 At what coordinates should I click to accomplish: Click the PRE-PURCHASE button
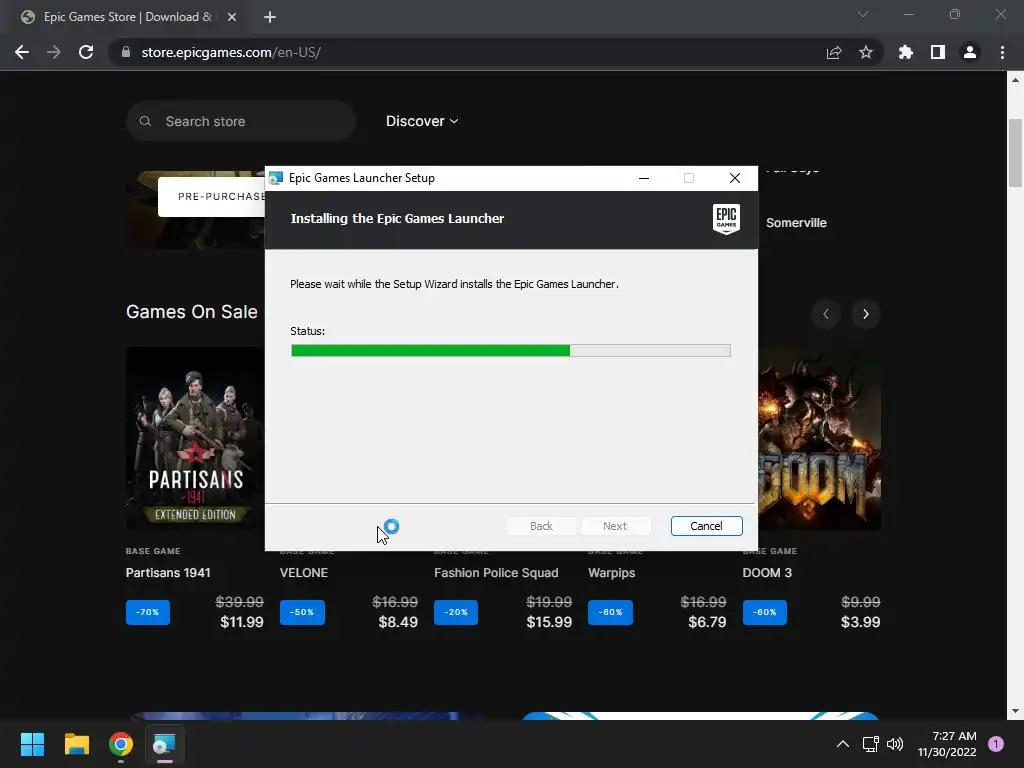point(212,197)
